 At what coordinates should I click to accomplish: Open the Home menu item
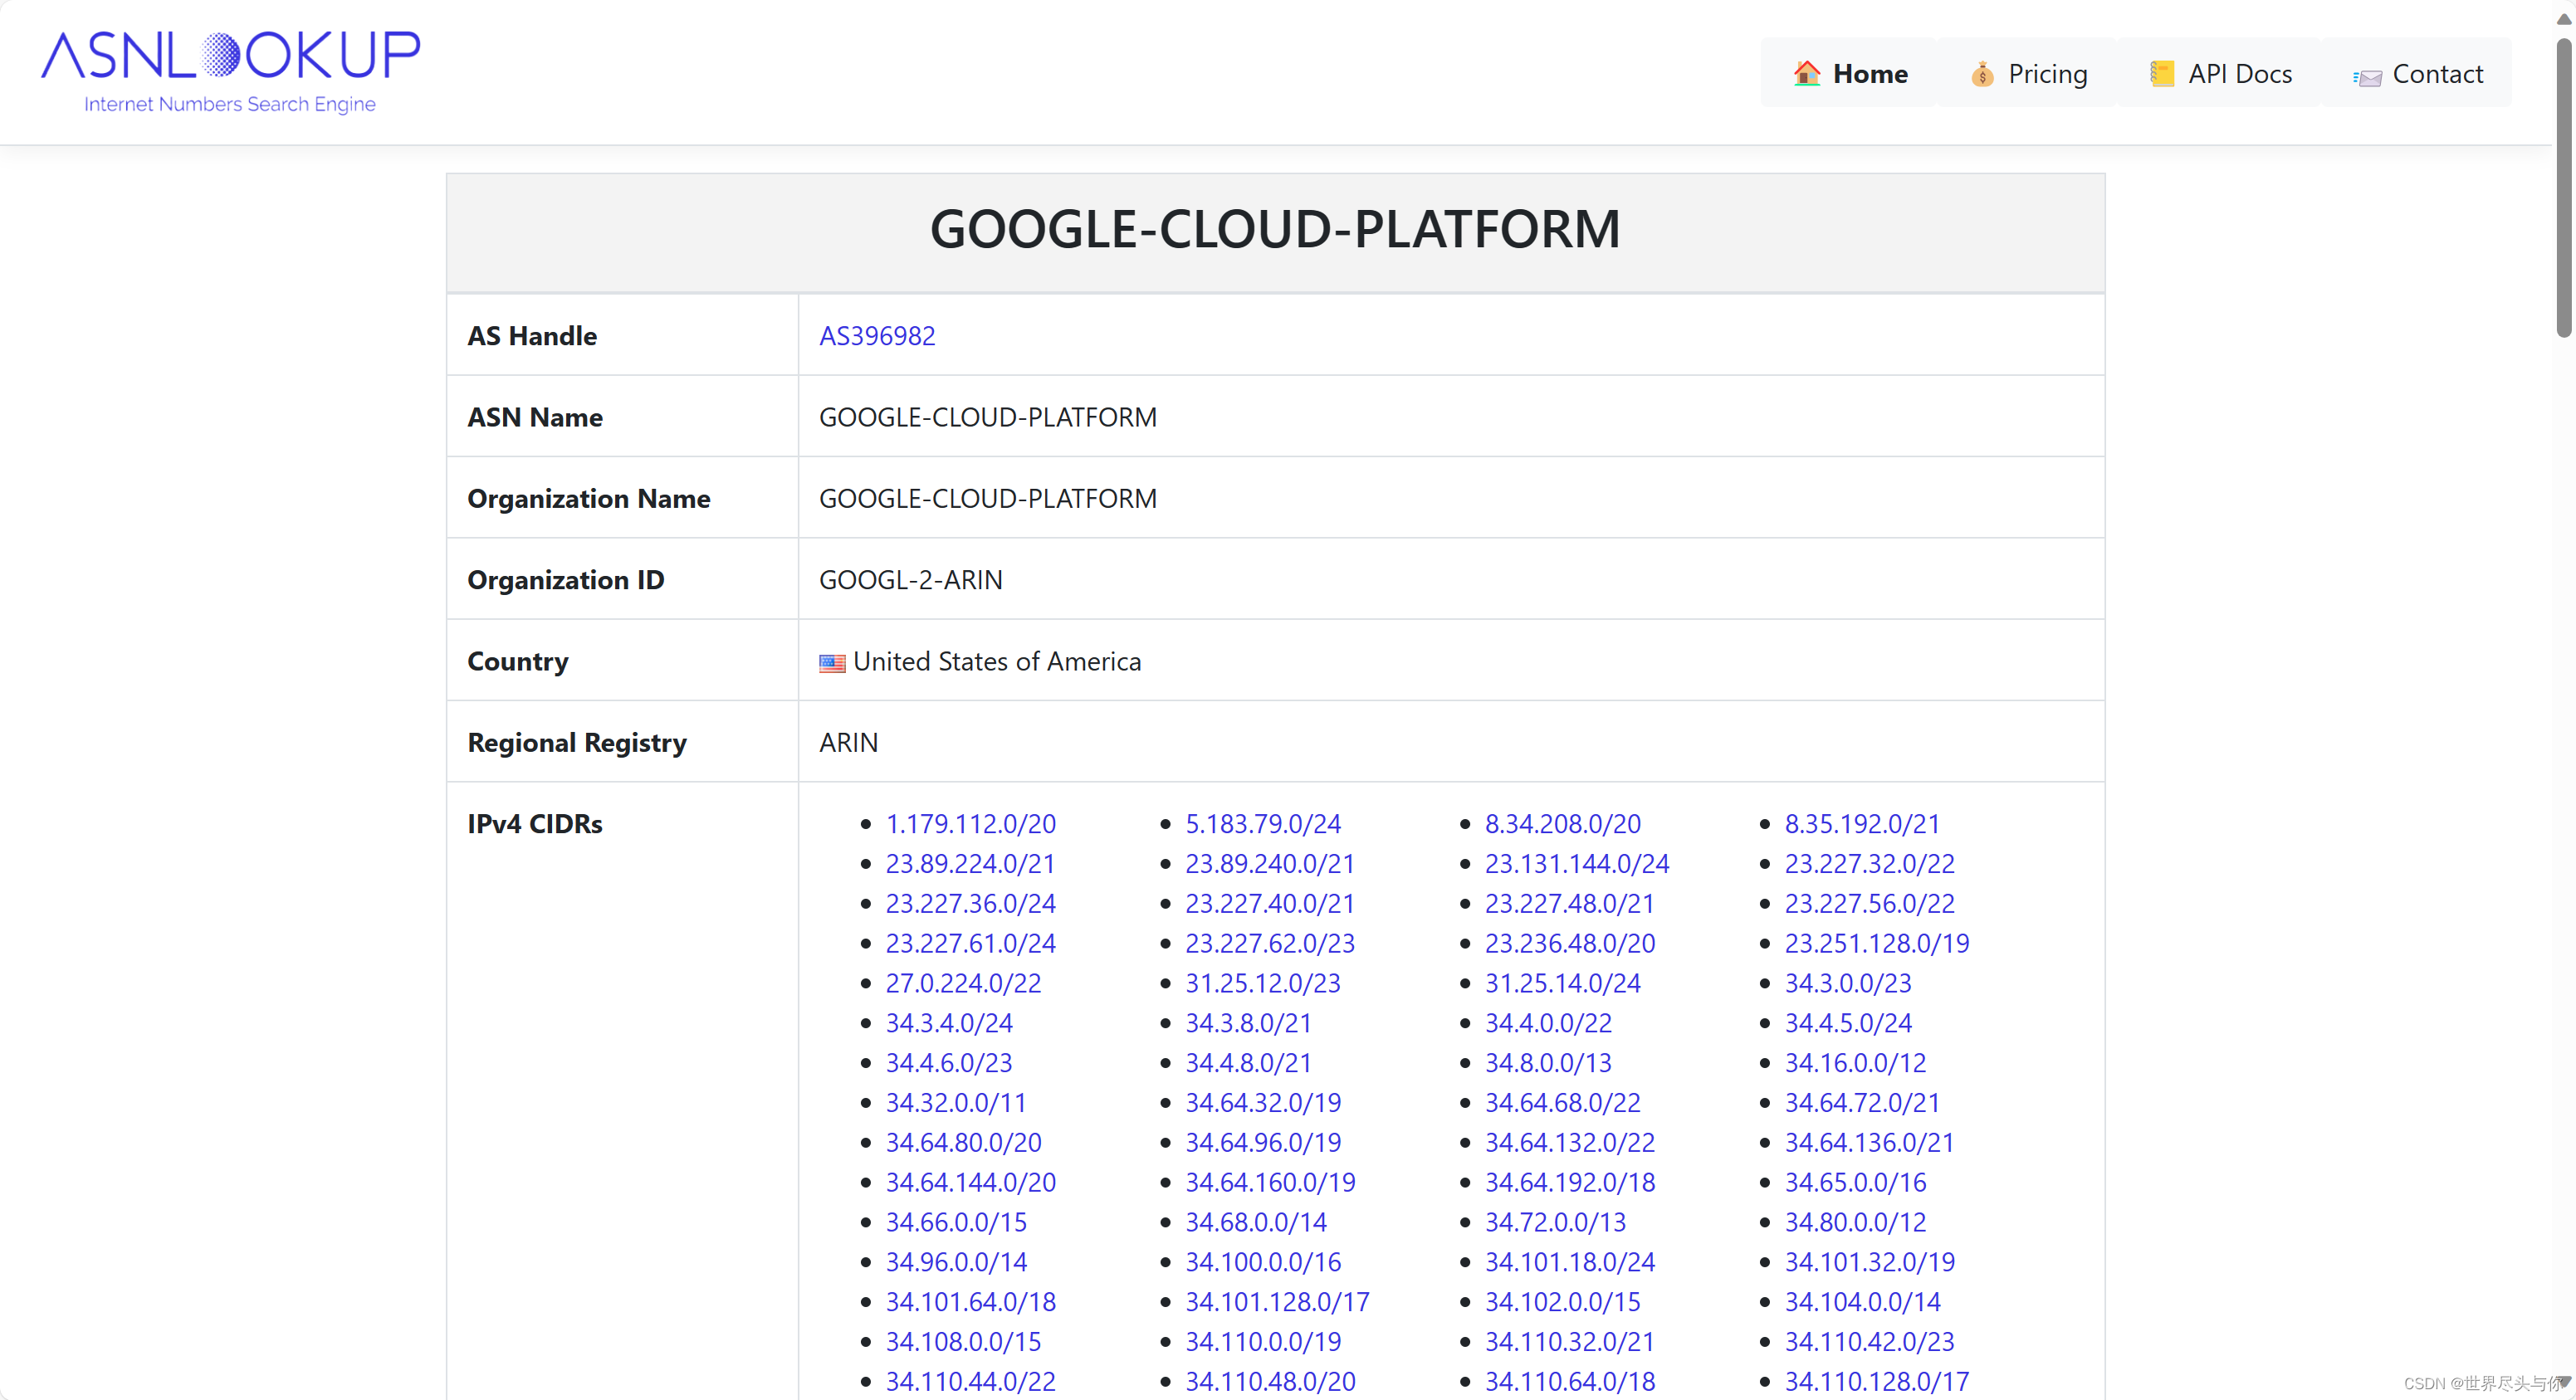point(1850,74)
